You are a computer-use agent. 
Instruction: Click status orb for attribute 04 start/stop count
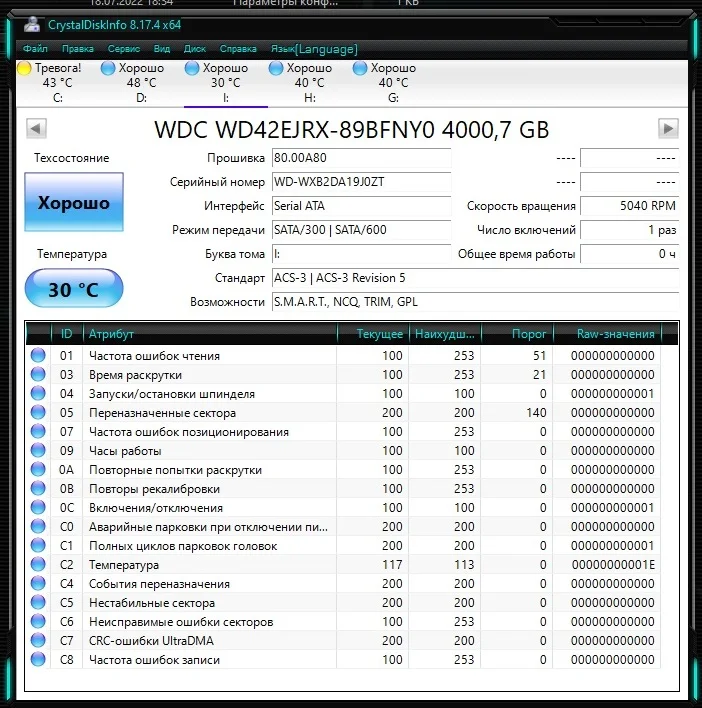pyautogui.click(x=38, y=393)
